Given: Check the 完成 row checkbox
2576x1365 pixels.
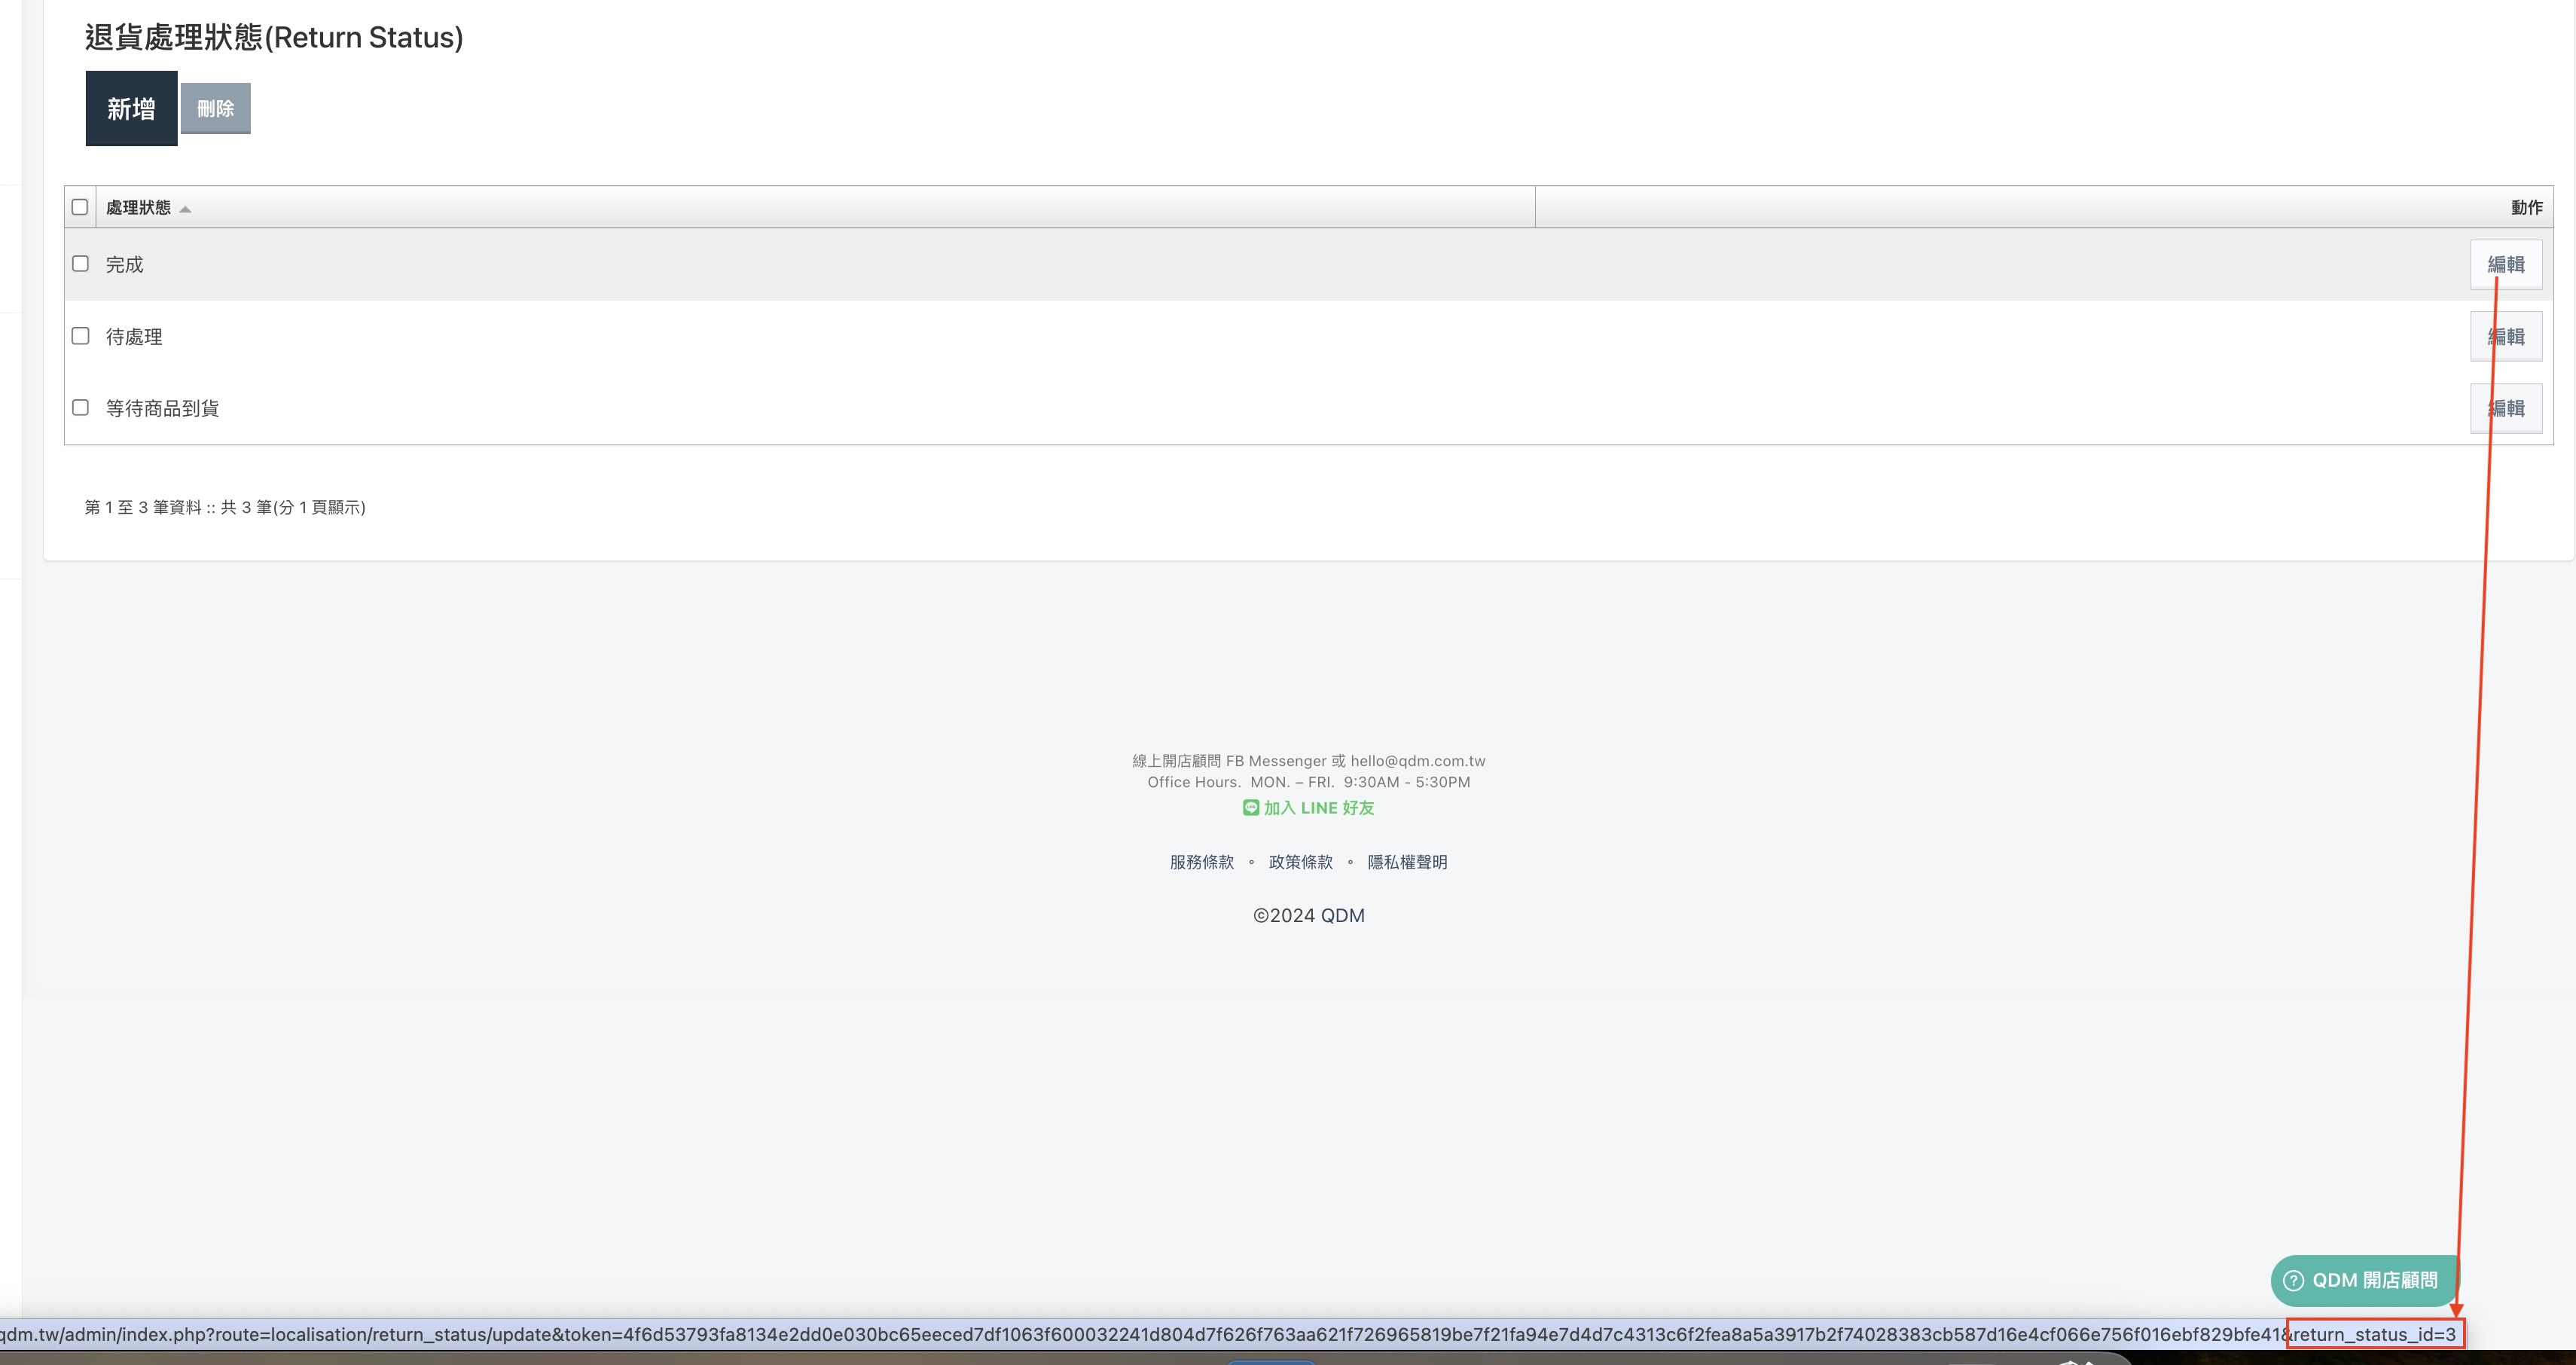Looking at the screenshot, I should (x=80, y=264).
